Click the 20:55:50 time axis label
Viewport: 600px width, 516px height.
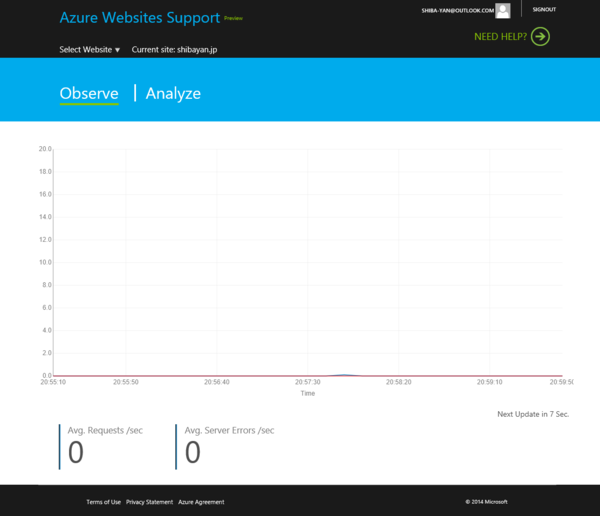coord(126,382)
